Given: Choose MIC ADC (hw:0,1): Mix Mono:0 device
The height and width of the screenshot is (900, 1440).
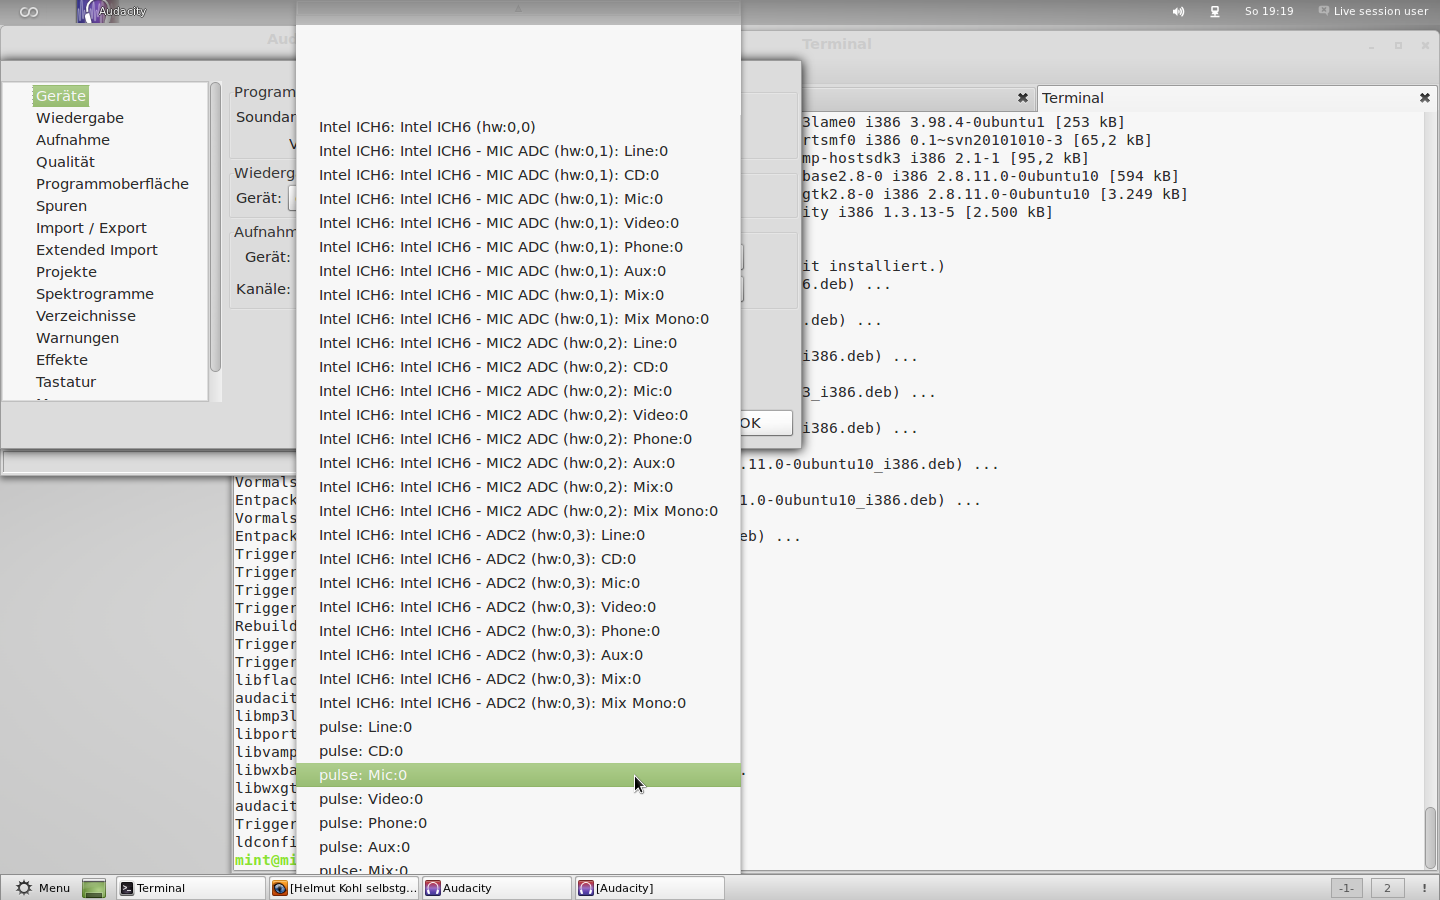Looking at the screenshot, I should pyautogui.click(x=518, y=319).
